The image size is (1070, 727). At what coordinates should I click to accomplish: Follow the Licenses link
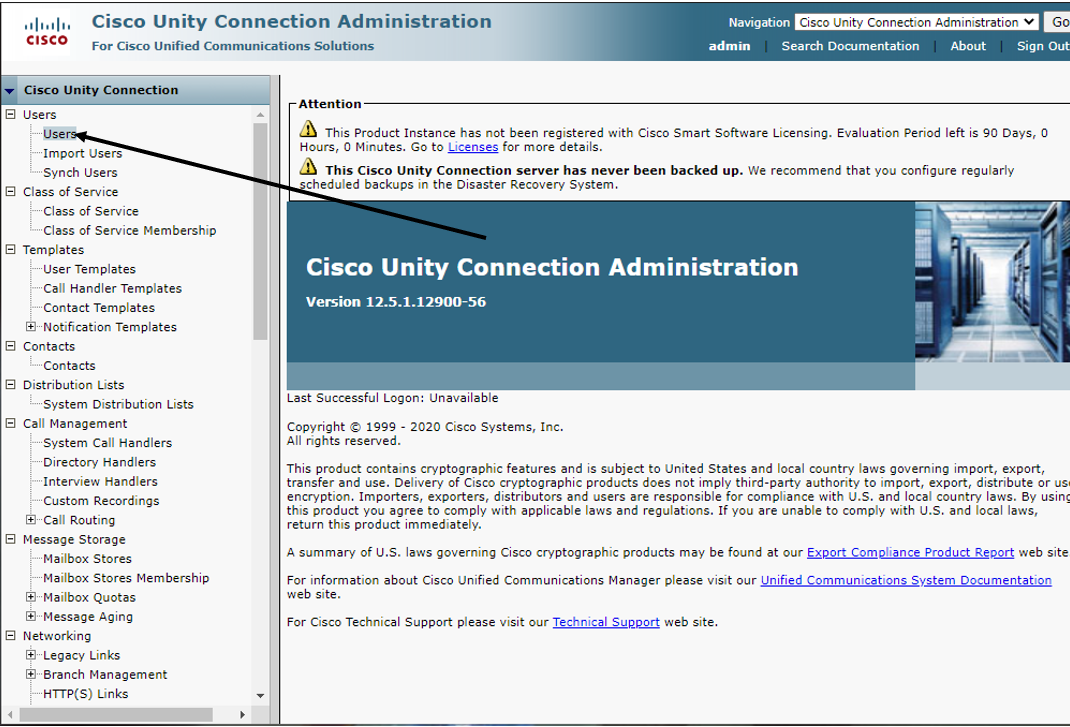pos(472,147)
